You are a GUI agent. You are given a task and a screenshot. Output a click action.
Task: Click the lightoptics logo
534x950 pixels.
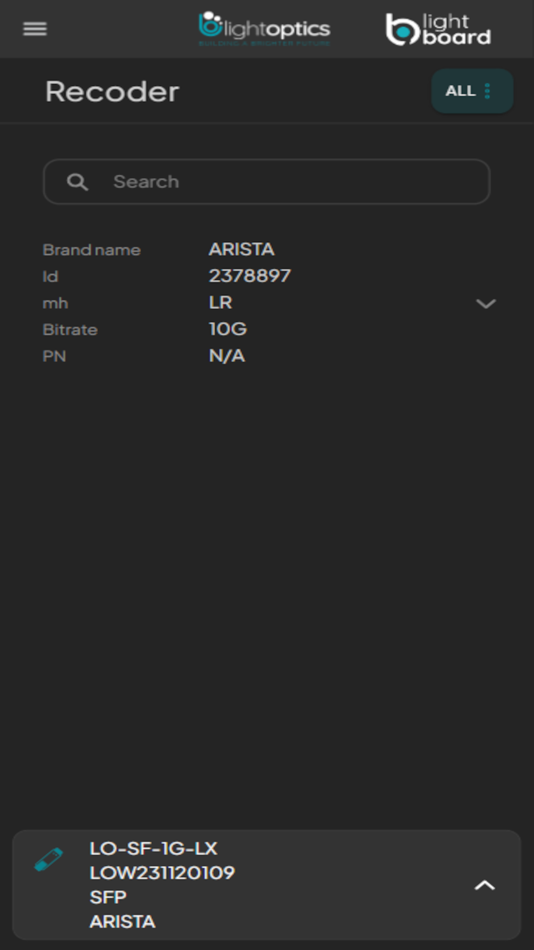coord(264,28)
